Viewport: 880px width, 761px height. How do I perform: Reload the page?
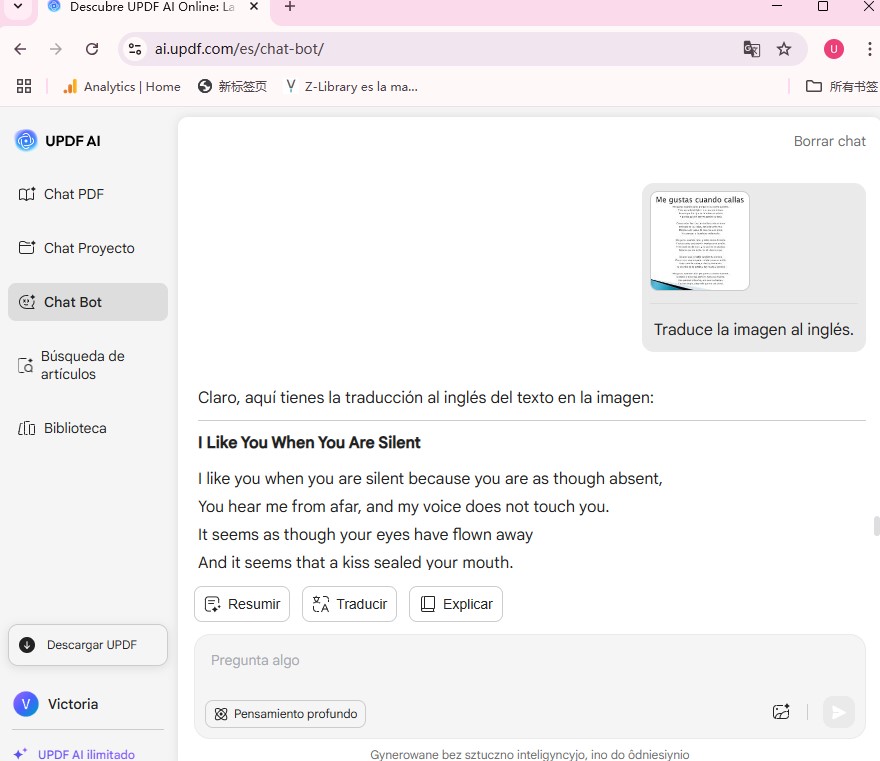tap(92, 49)
